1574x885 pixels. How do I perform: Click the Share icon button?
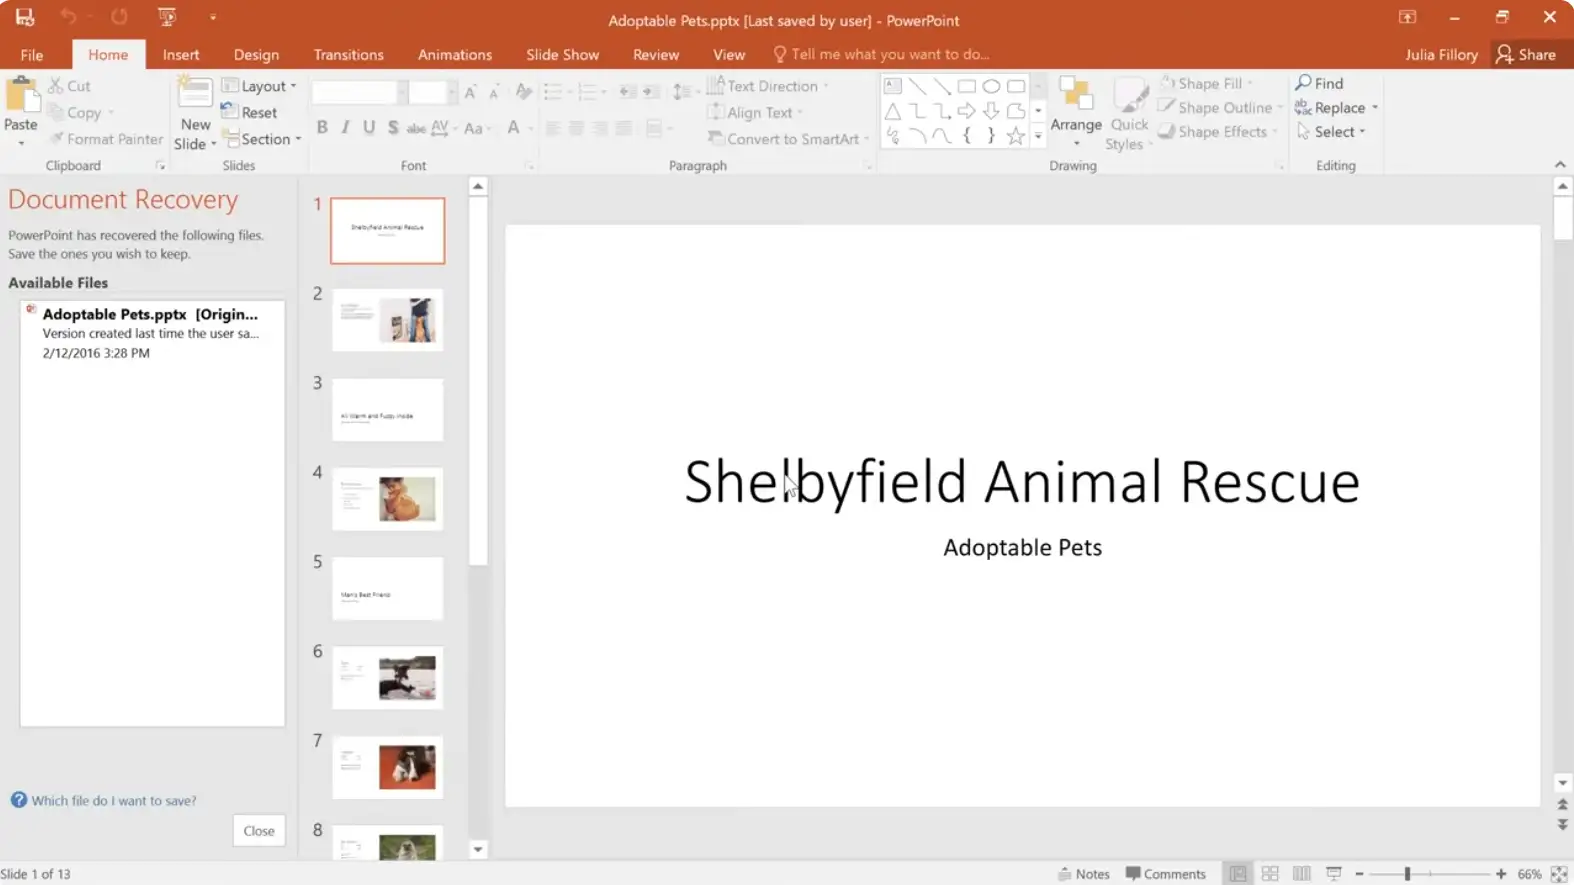pos(1525,54)
